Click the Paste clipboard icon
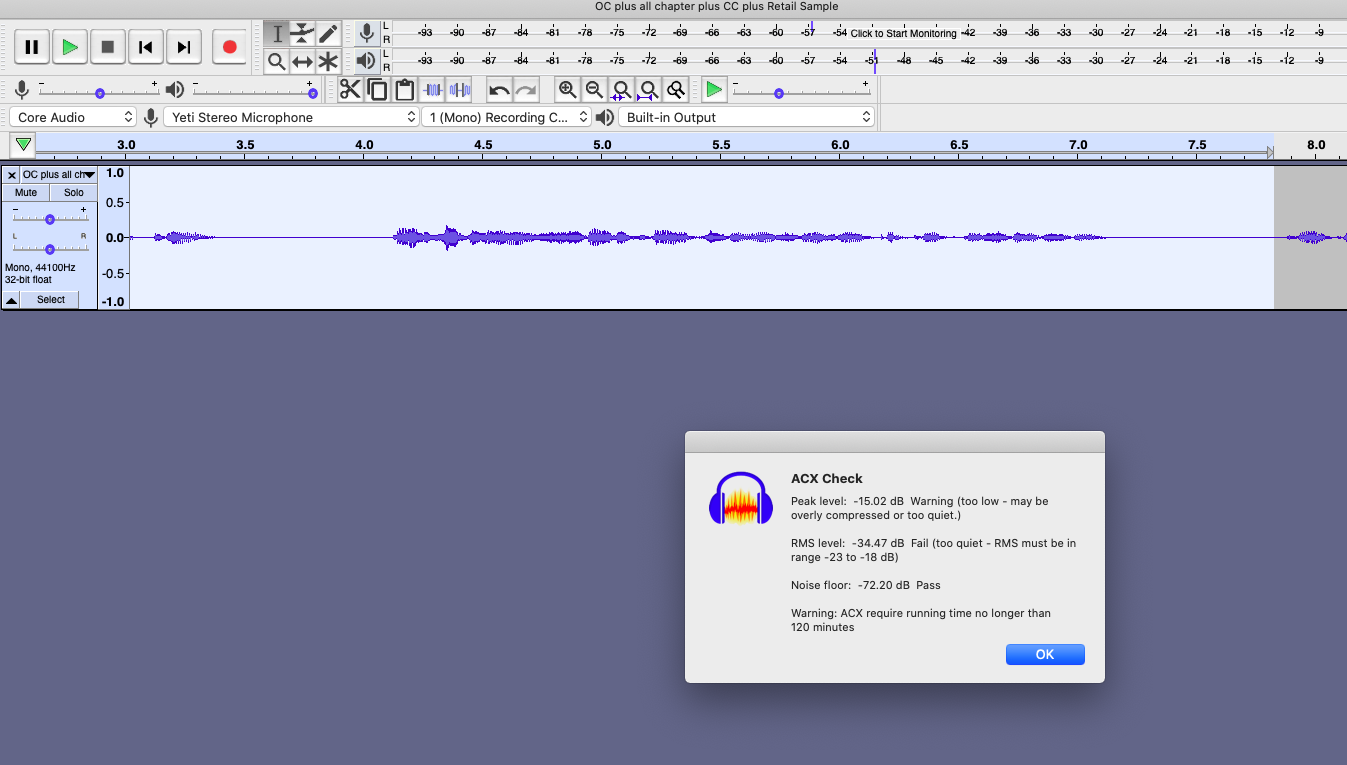Screen dimensions: 1347x765 (x=404, y=90)
